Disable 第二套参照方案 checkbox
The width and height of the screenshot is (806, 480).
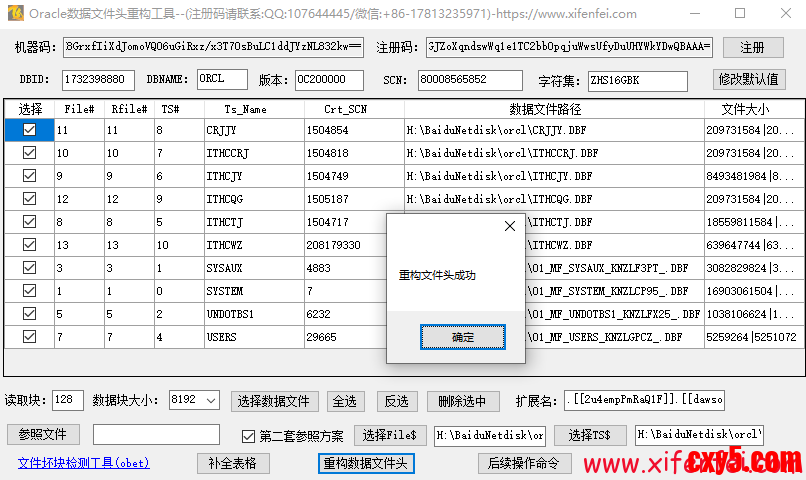(x=248, y=436)
